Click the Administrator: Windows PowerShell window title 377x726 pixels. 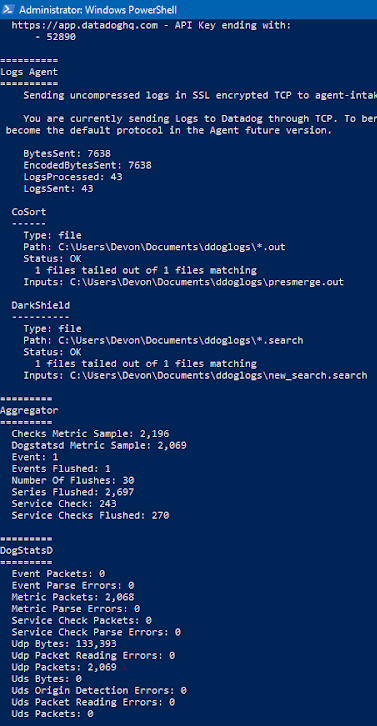click(x=98, y=10)
